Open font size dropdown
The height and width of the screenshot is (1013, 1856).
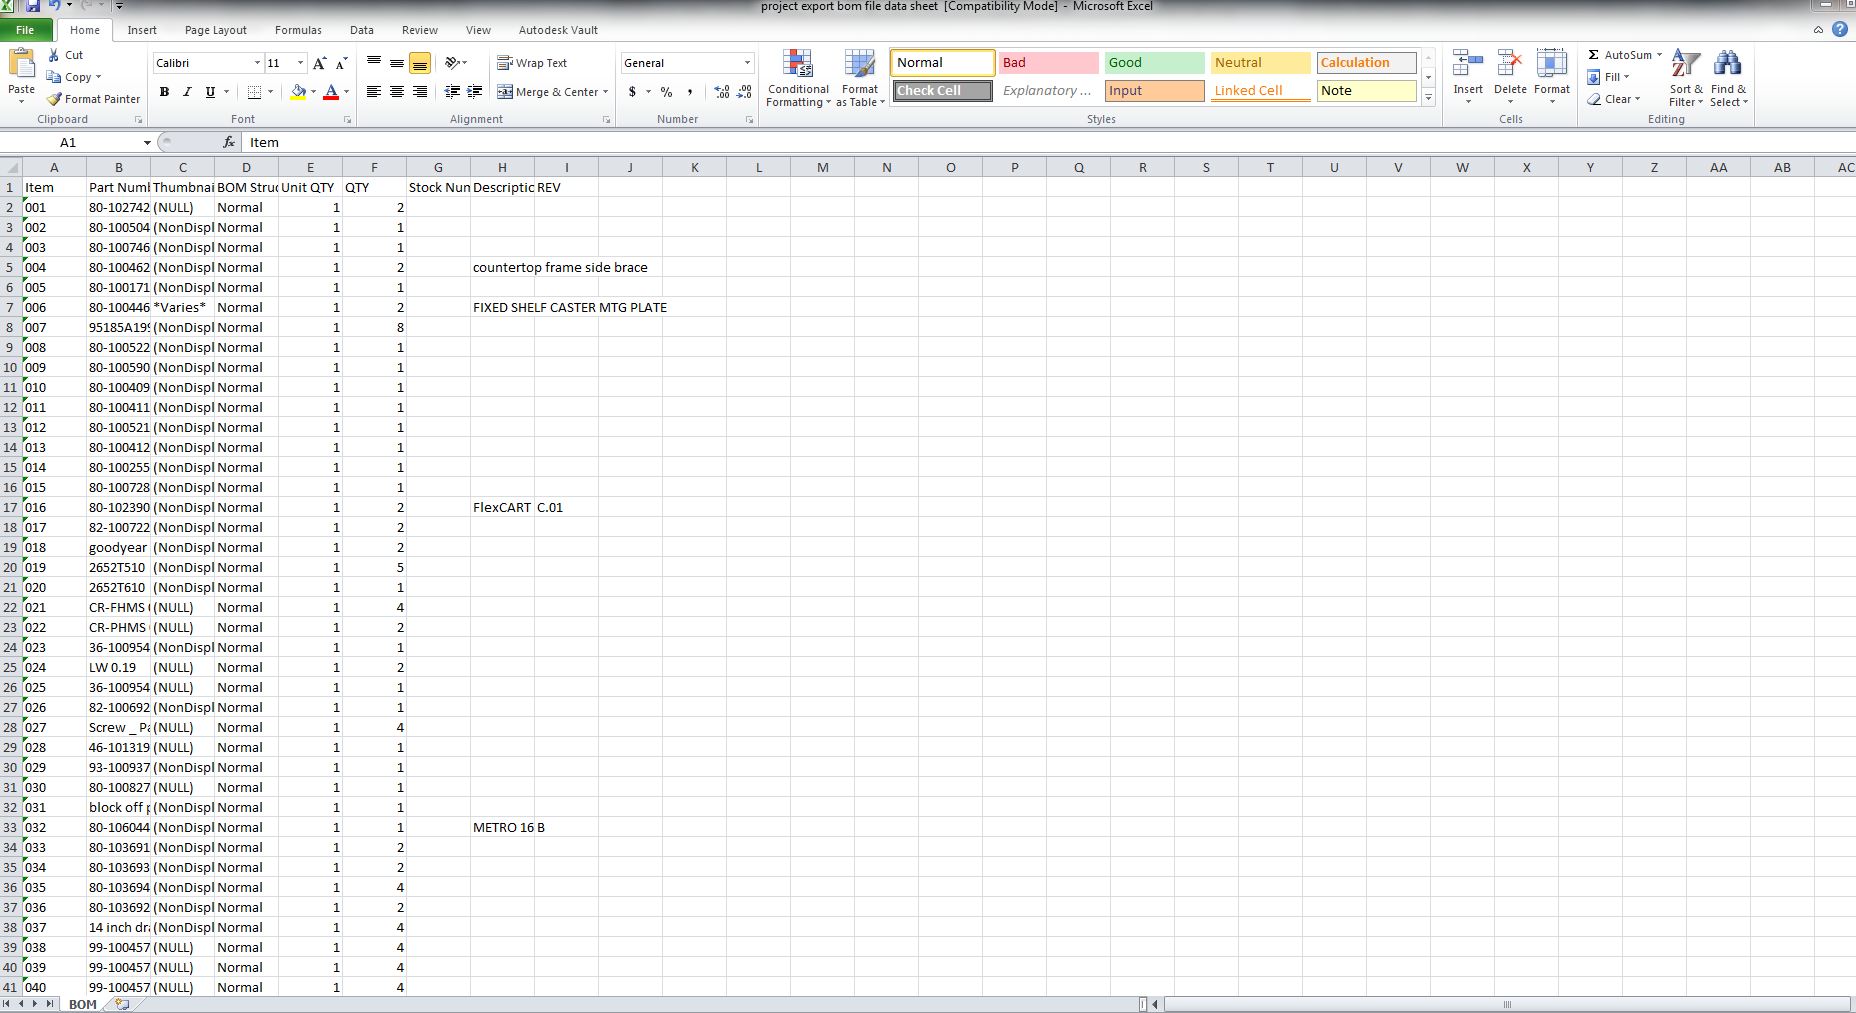(300, 63)
